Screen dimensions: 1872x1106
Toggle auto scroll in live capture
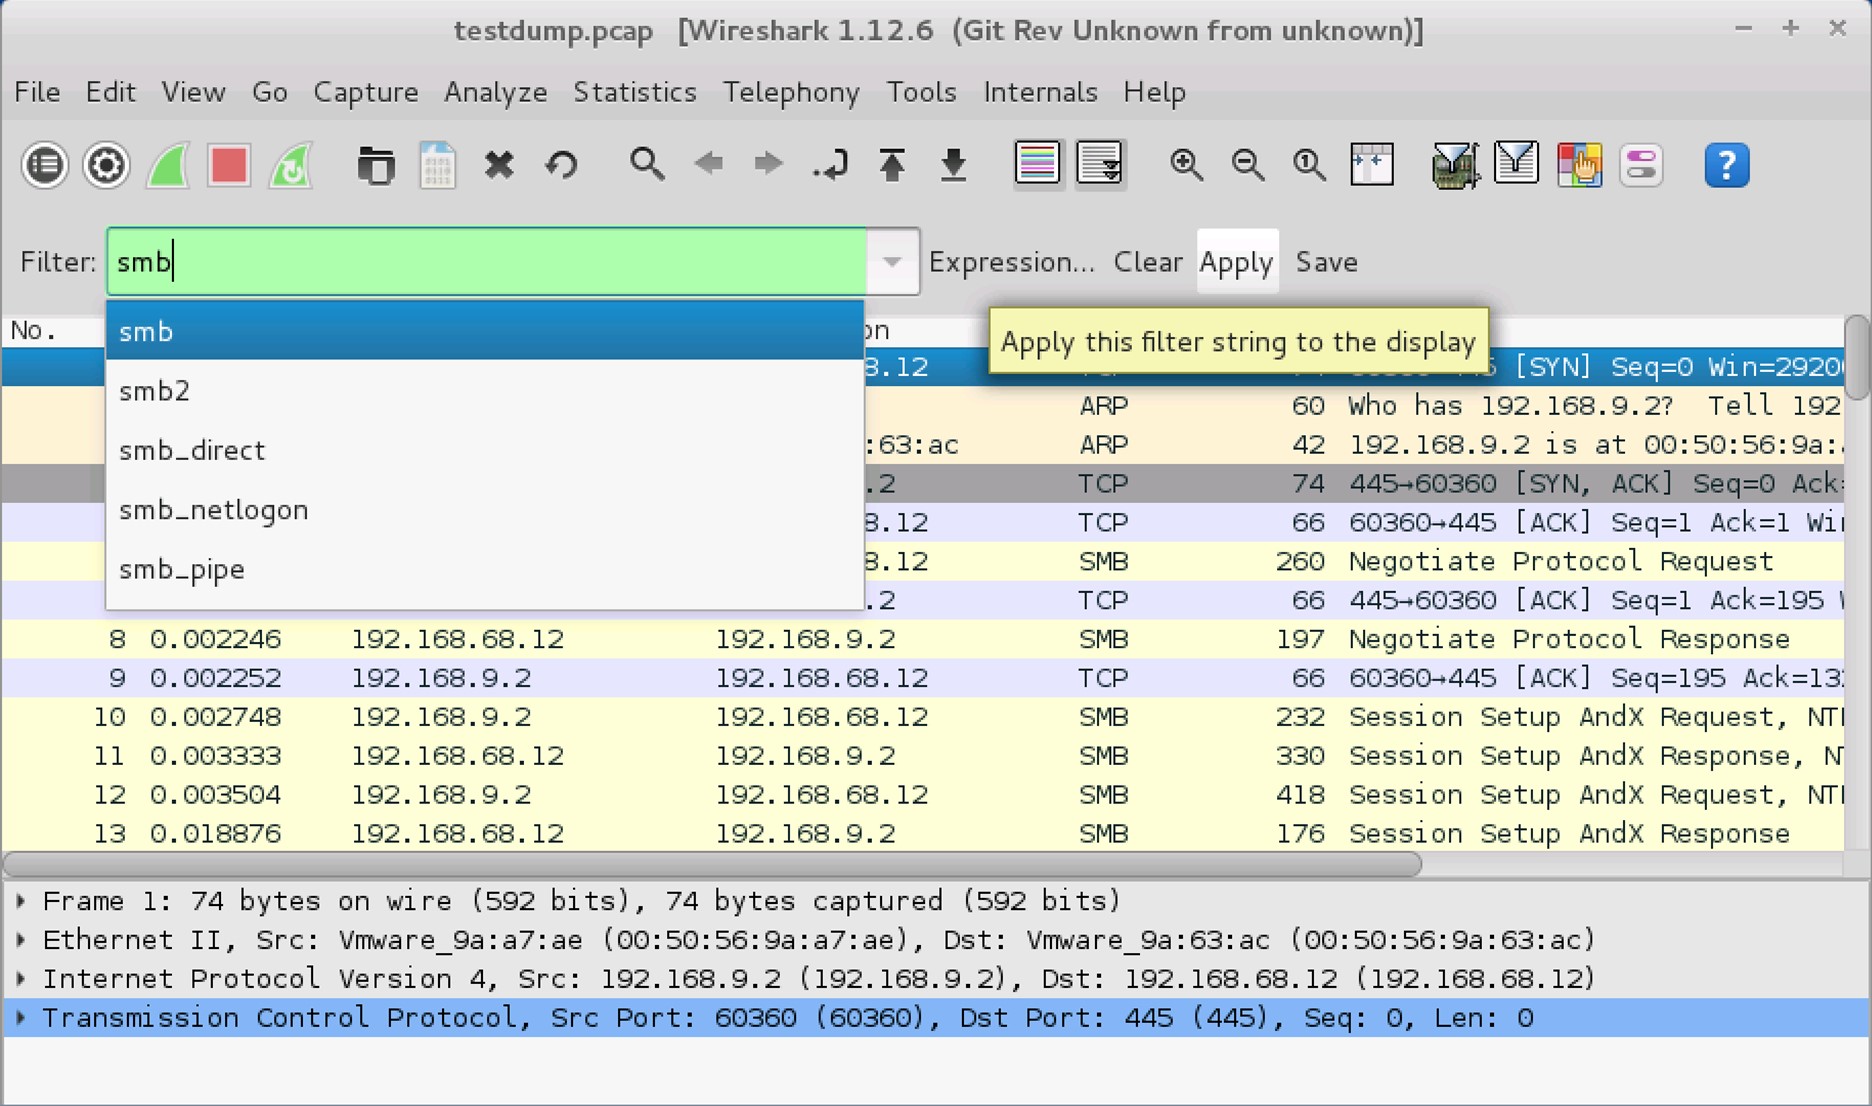point(1100,164)
